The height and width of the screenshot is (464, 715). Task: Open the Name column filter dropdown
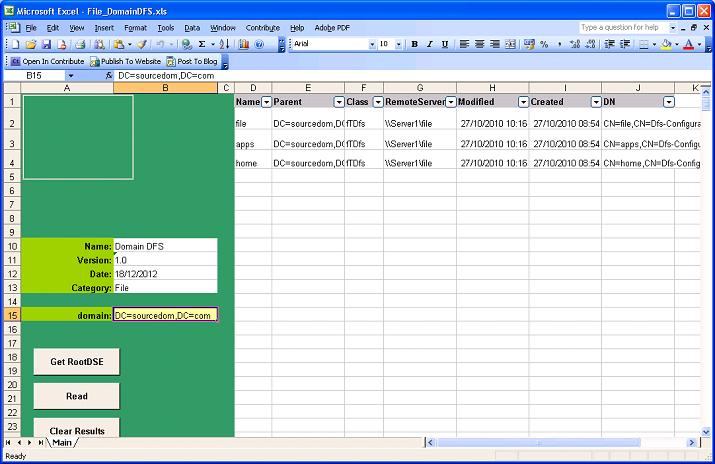coord(266,102)
